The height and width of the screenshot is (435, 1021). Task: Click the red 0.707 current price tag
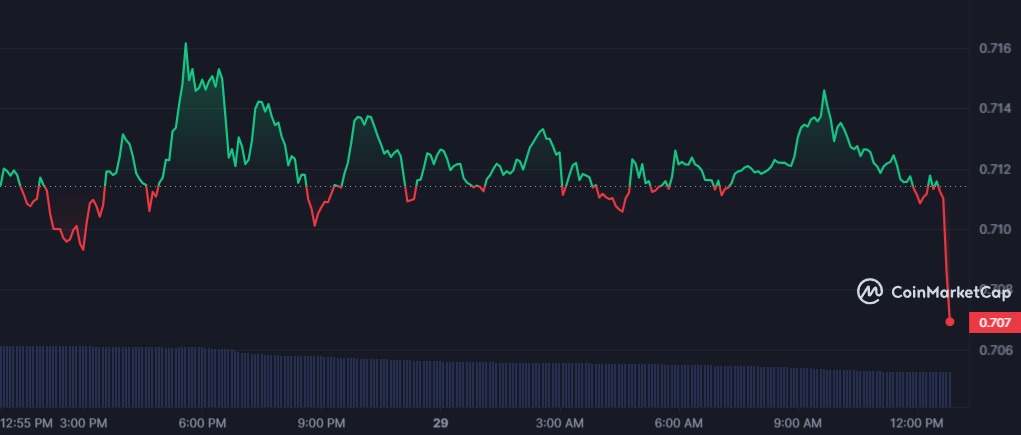pos(994,322)
